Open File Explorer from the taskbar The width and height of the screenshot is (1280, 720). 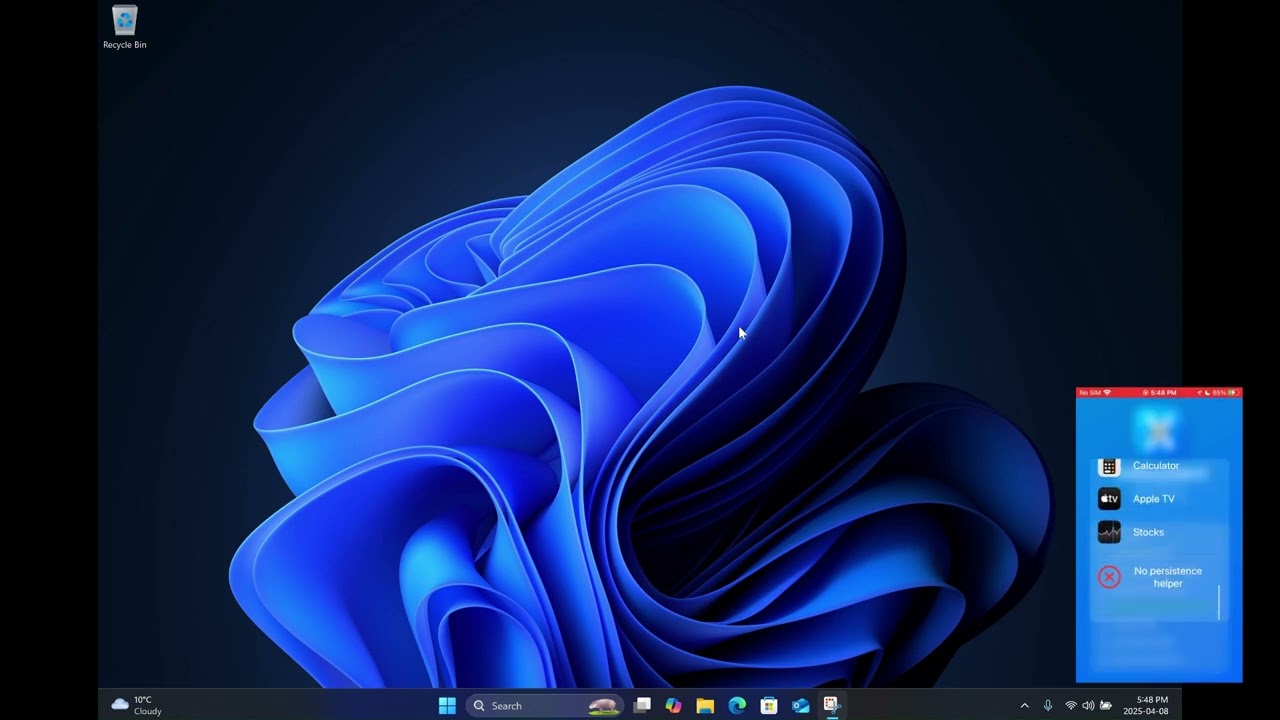705,705
